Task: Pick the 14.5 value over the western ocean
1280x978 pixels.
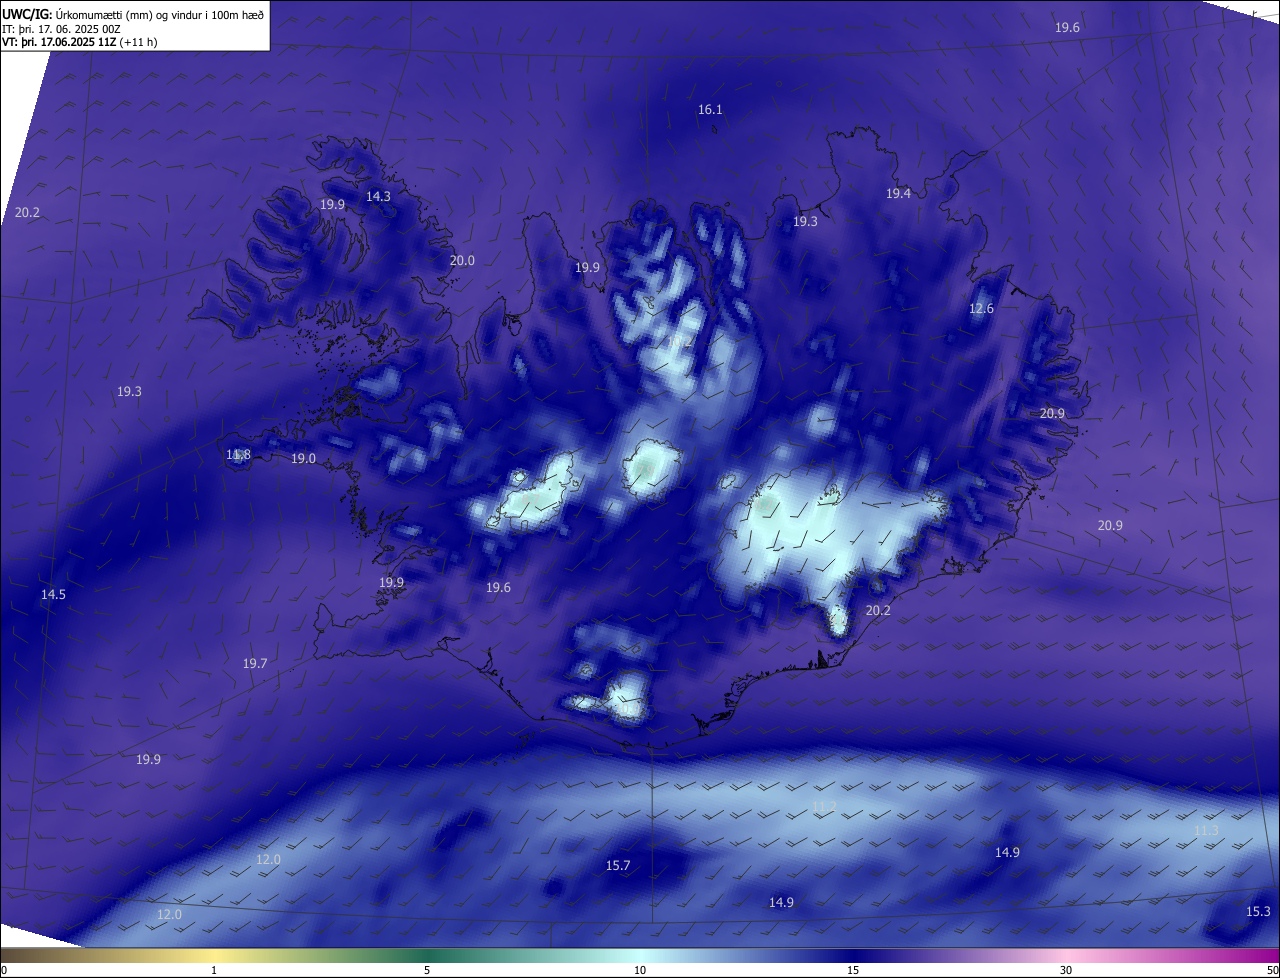Action: [53, 594]
